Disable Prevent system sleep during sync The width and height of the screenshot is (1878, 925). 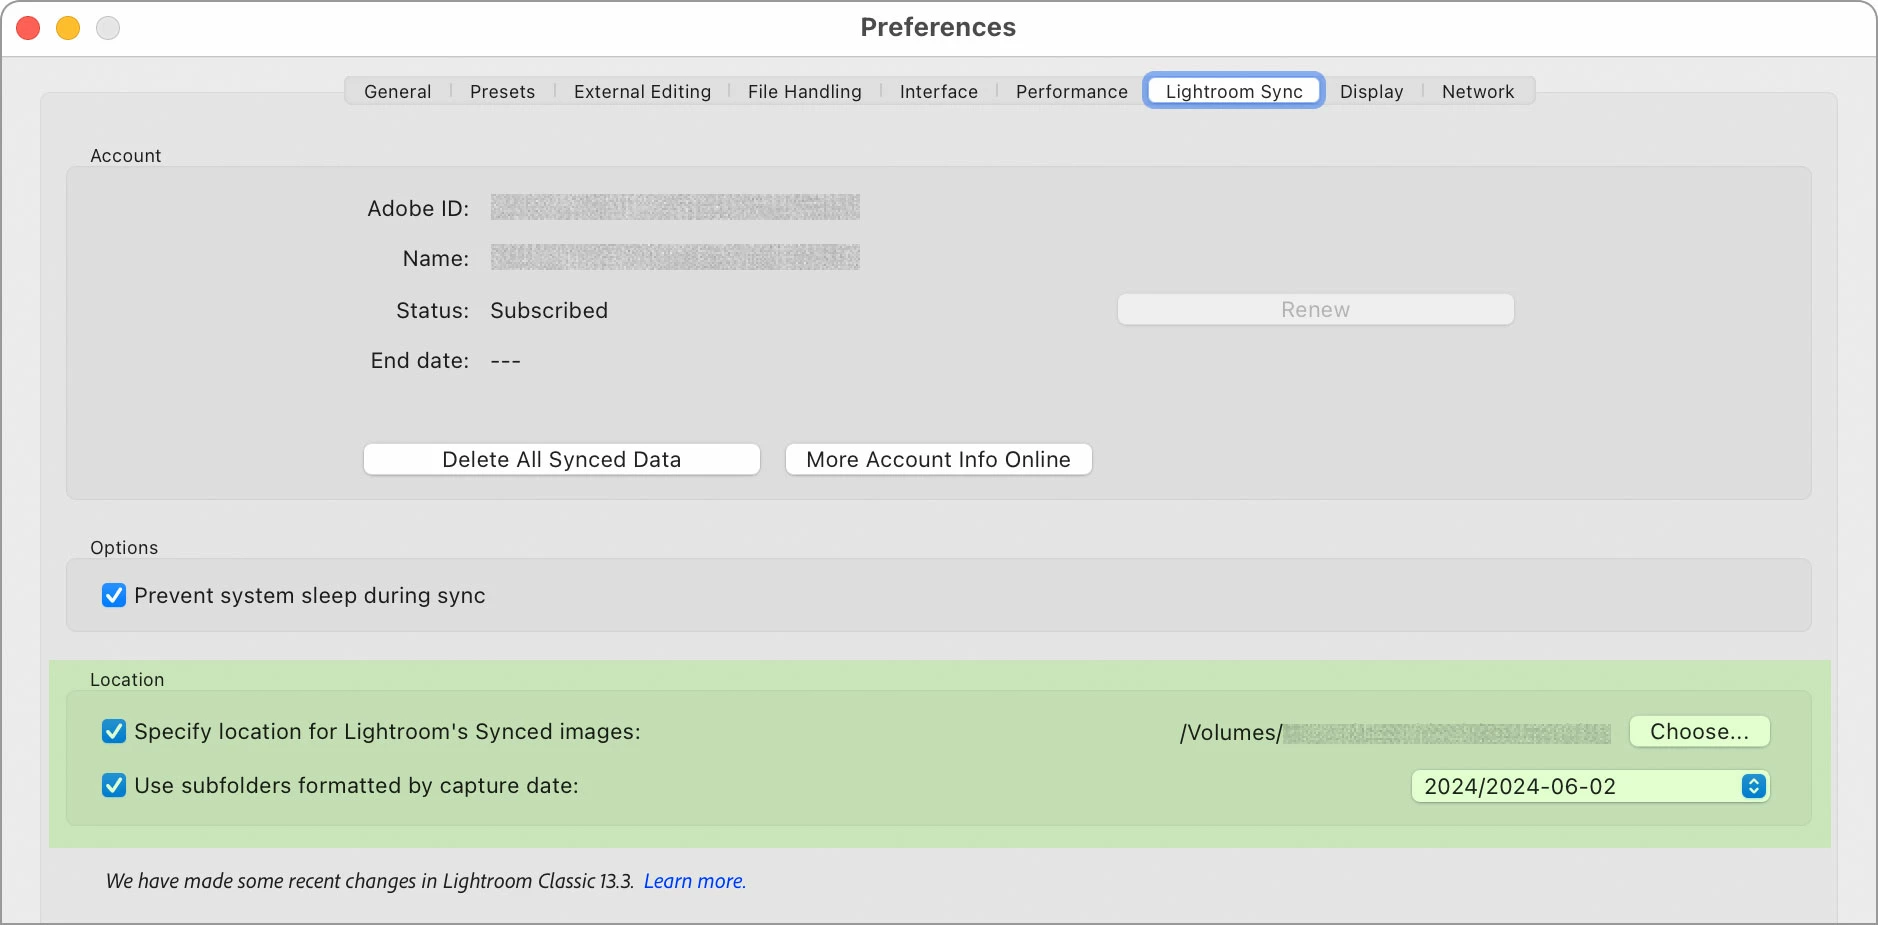114,595
